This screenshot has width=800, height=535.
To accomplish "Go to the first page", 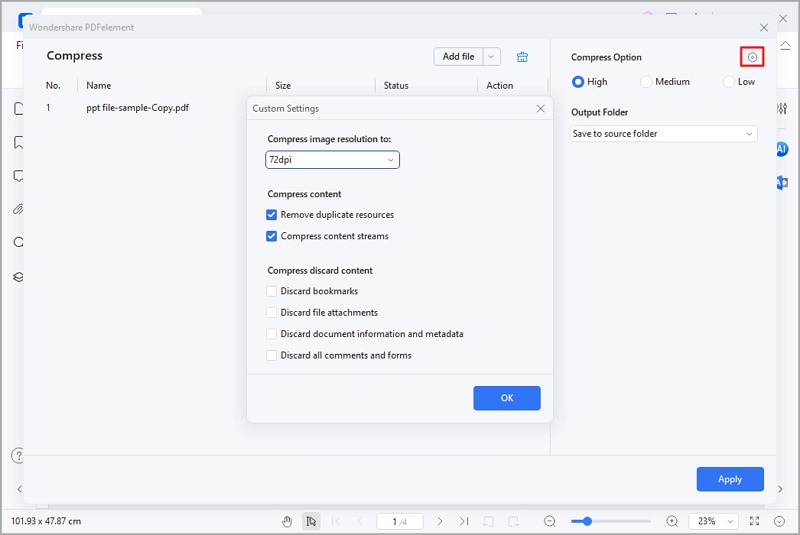I will click(336, 521).
